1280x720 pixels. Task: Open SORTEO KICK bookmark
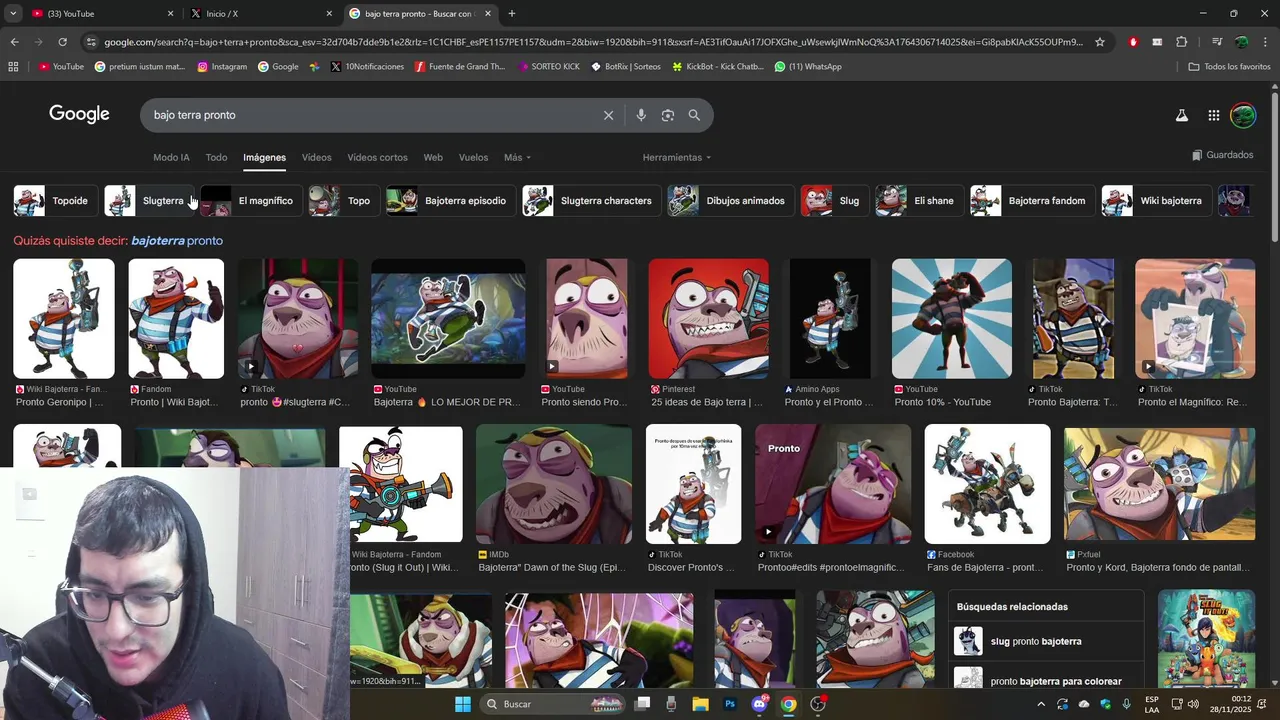tap(548, 67)
